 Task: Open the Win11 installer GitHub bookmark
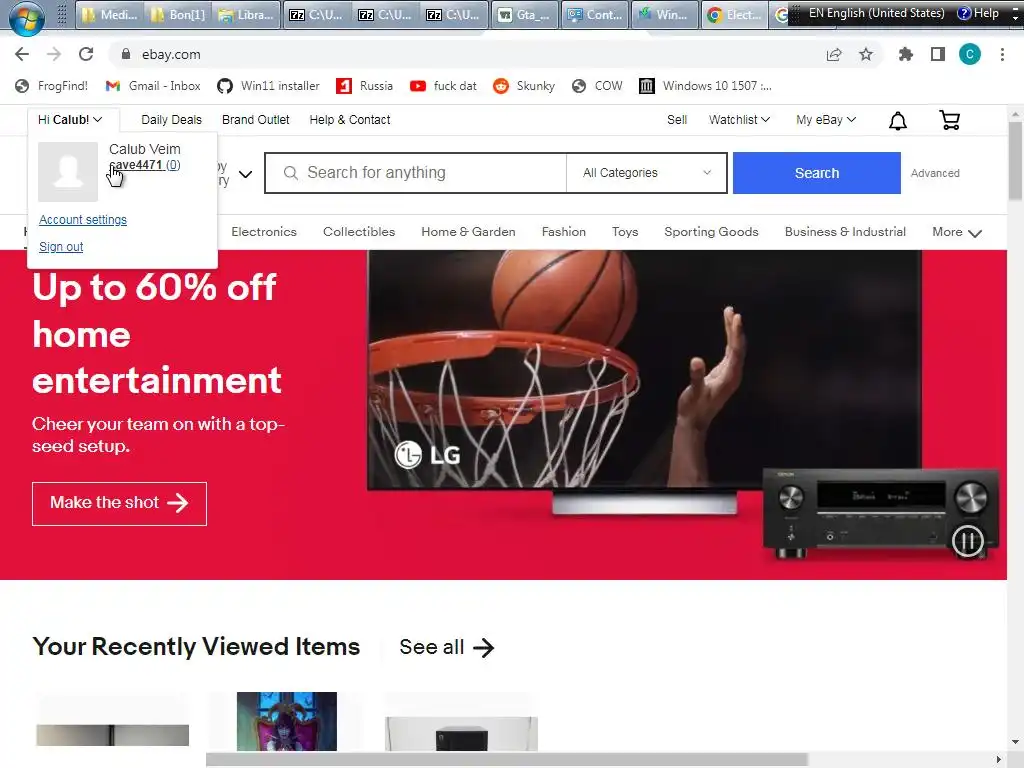pyautogui.click(x=268, y=86)
